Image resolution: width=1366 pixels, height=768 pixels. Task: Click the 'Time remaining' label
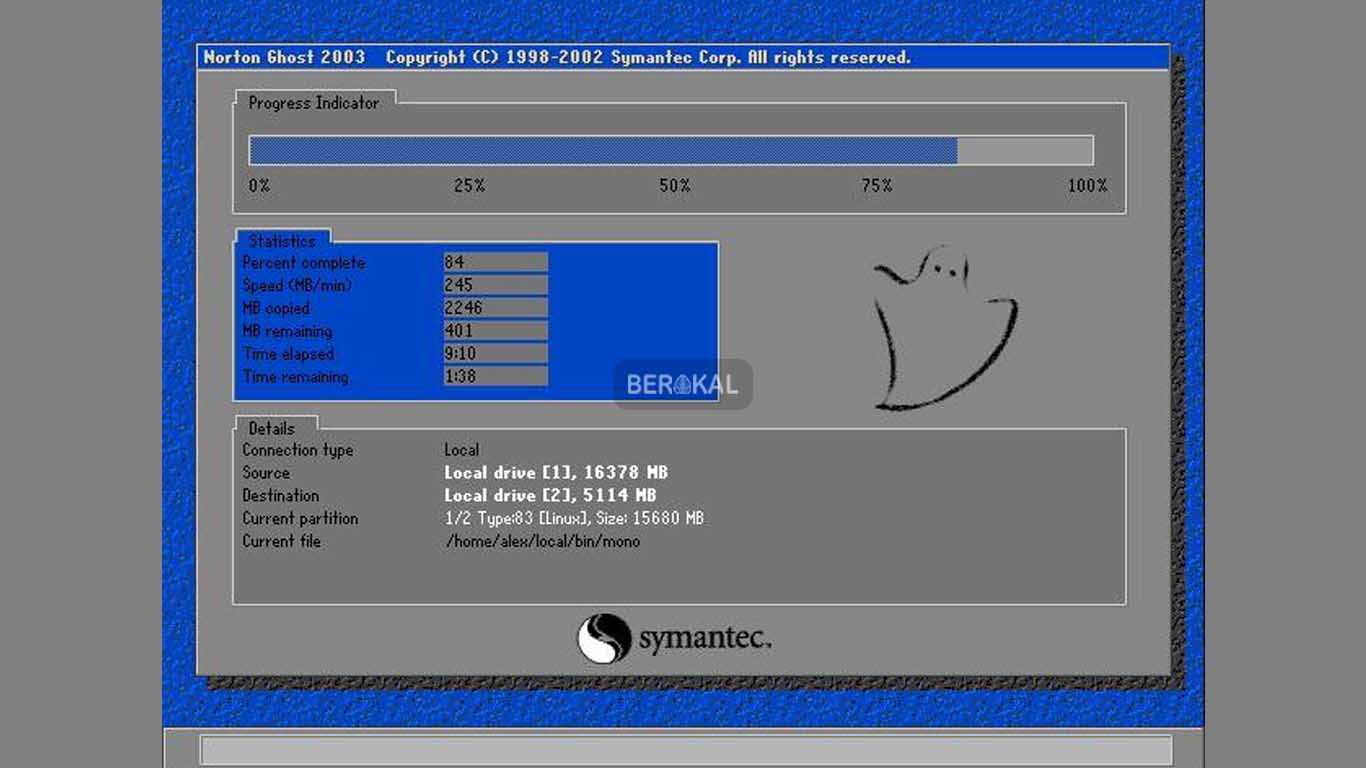point(295,377)
